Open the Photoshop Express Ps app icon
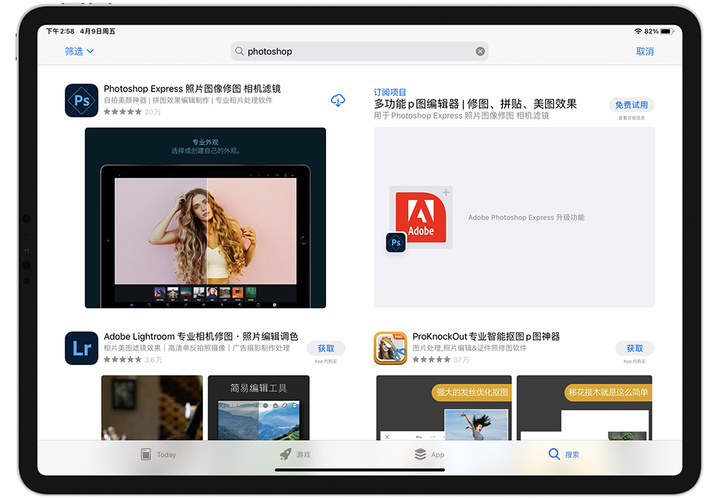Screen dimensions: 720x499 (x=81, y=100)
